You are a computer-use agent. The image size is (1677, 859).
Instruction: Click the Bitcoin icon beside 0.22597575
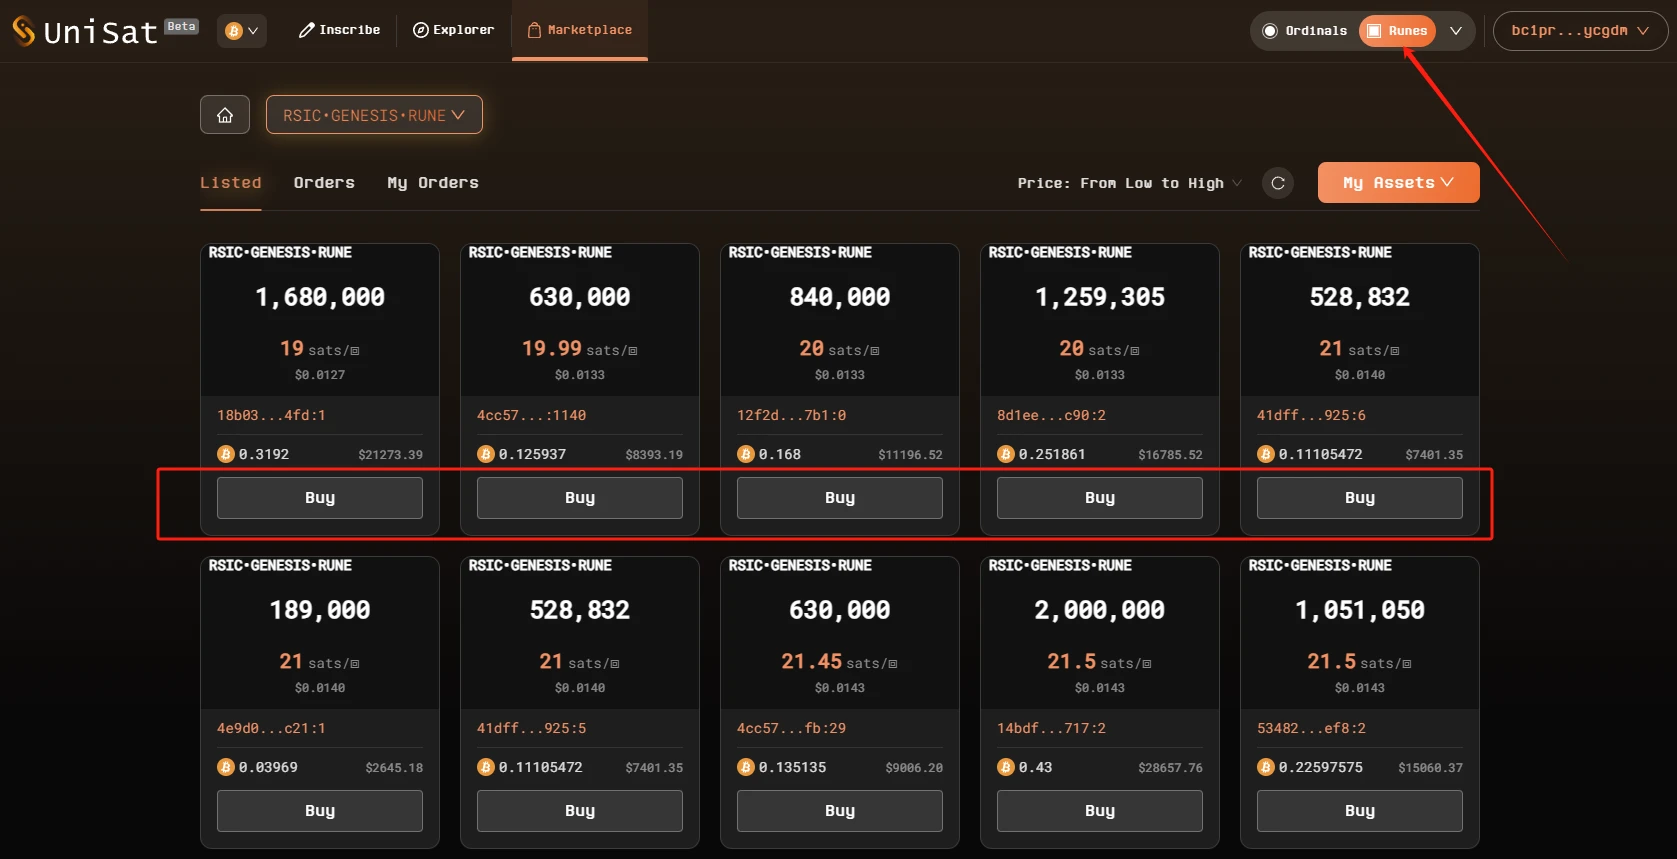pyautogui.click(x=1266, y=767)
